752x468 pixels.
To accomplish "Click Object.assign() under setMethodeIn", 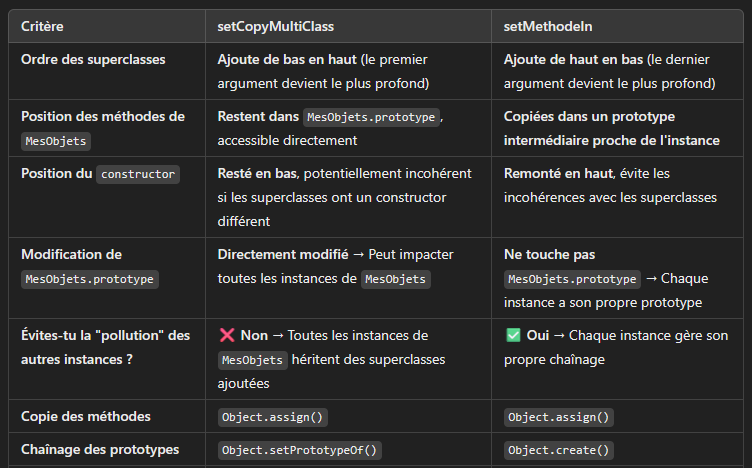I will 559,417.
